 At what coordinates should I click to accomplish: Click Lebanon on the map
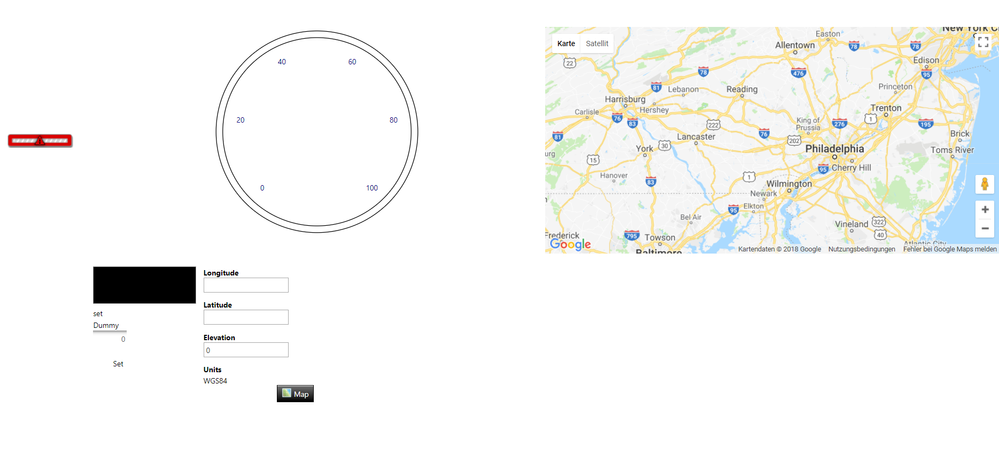pos(683,90)
